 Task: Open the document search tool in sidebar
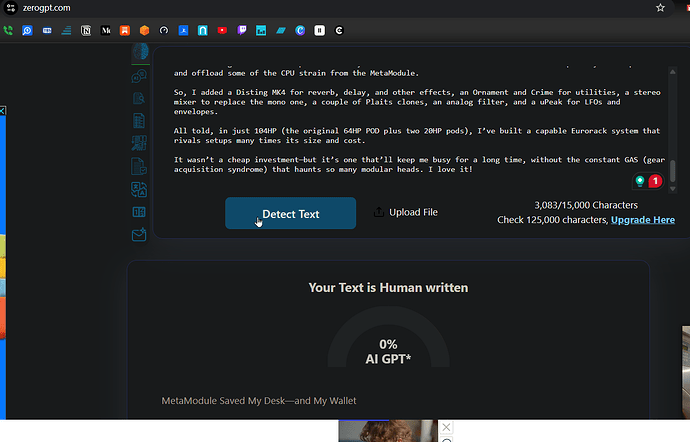pos(139,98)
